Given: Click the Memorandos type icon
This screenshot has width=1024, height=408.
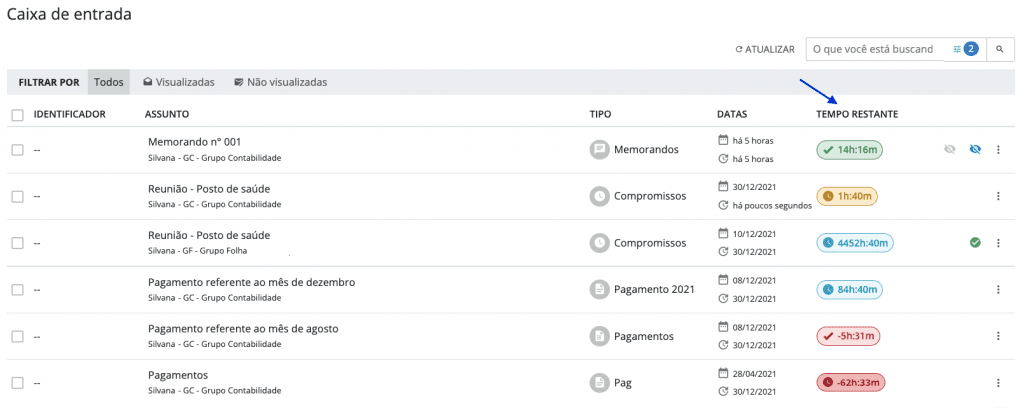Looking at the screenshot, I should point(599,149).
